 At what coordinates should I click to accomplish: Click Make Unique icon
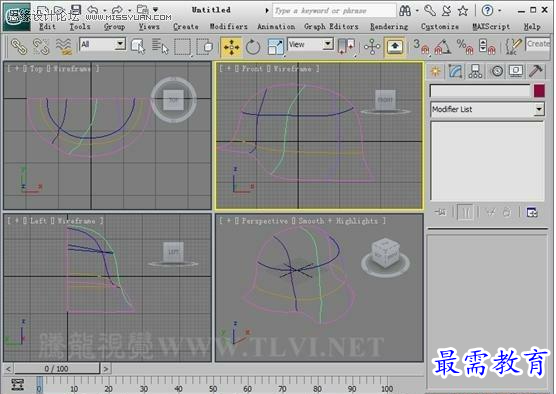click(491, 212)
